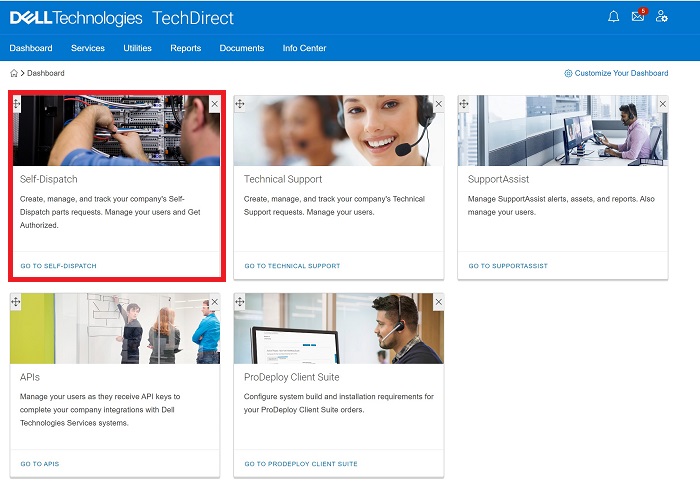This screenshot has height=484, width=700.
Task: Click the move handle on SupportAssist card
Action: 464,104
